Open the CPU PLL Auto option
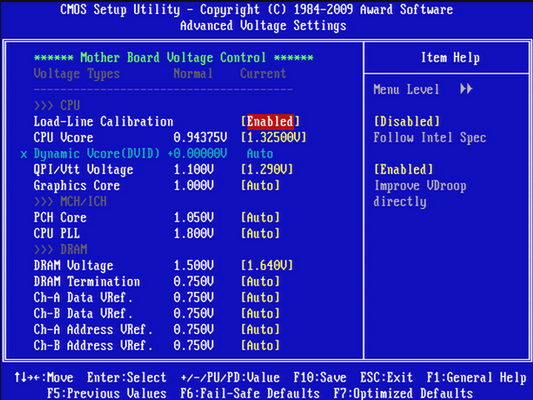This screenshot has width=533, height=400. pyautogui.click(x=260, y=233)
